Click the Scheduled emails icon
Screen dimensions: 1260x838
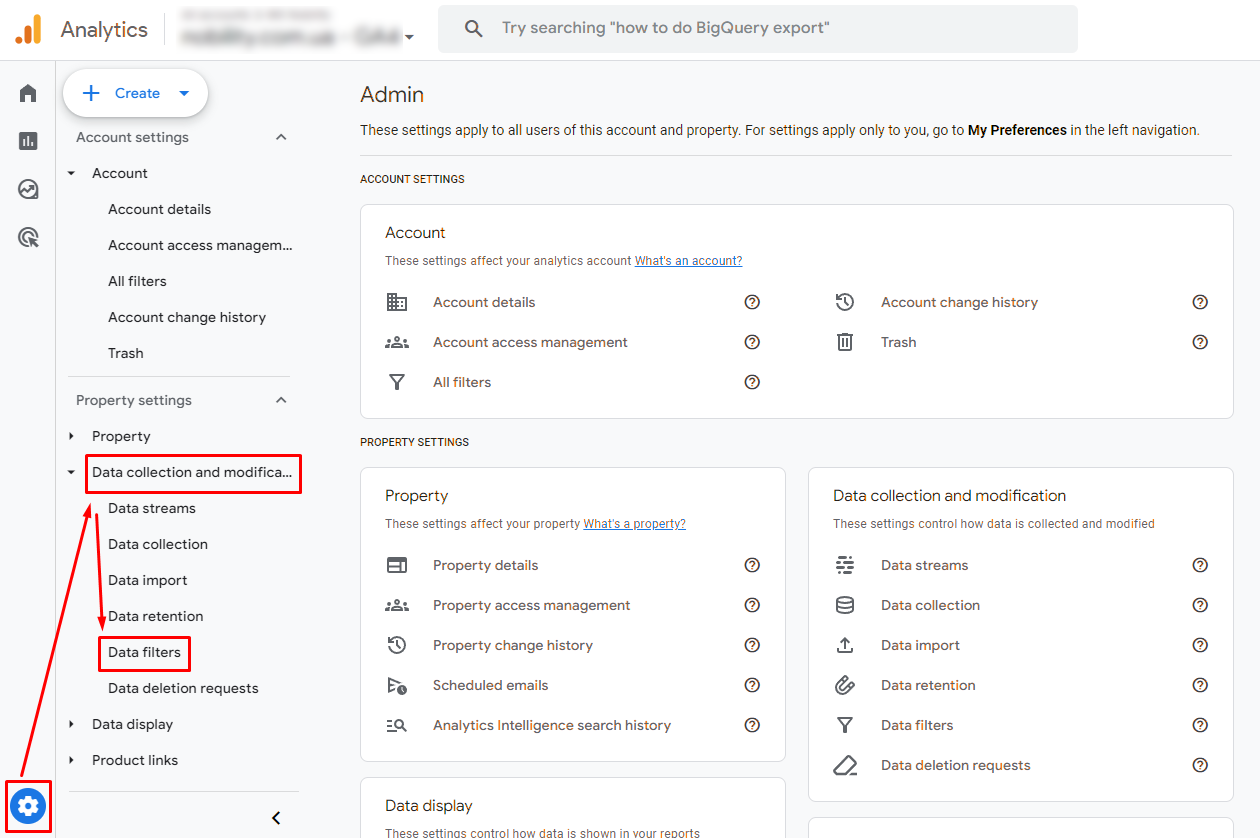(397, 685)
